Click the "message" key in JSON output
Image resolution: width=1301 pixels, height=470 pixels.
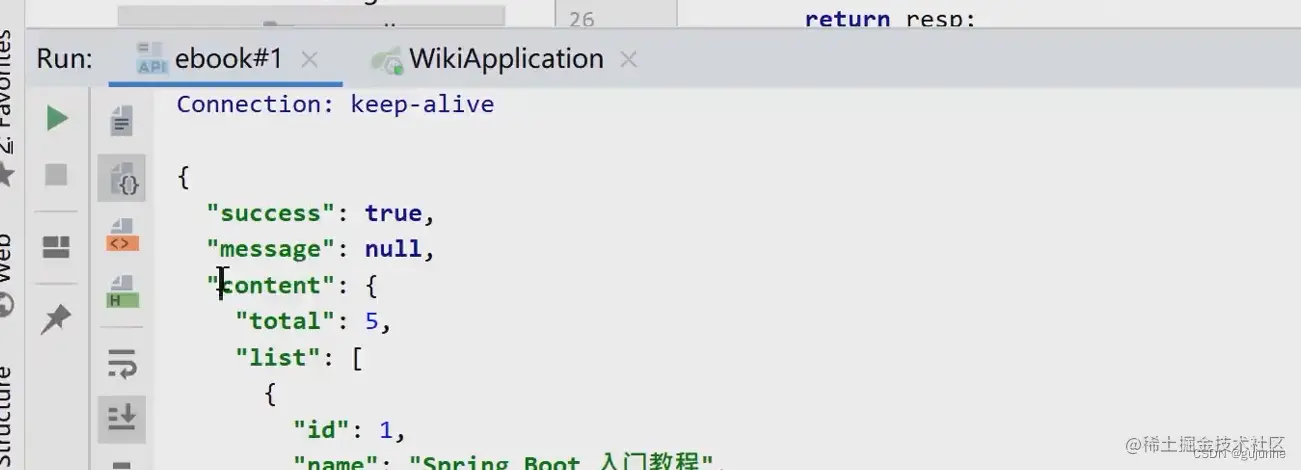click(271, 249)
